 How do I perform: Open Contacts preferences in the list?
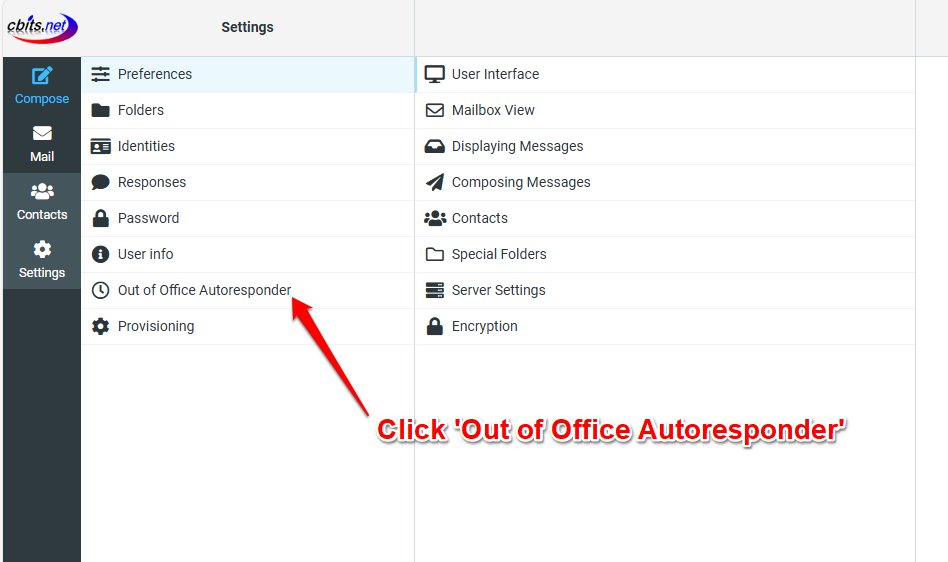[x=665, y=218]
